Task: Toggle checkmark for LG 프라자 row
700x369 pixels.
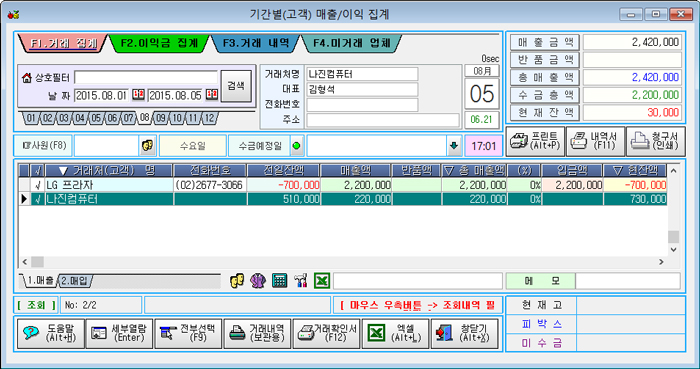Action: (38, 185)
